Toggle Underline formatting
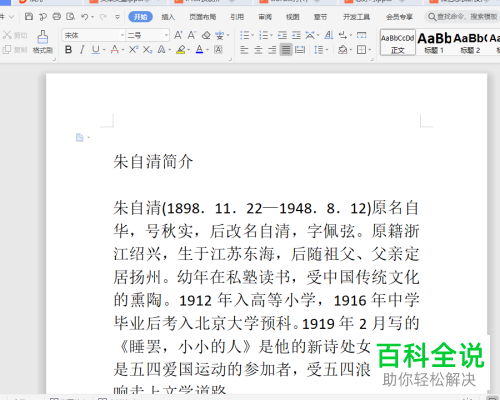The height and width of the screenshot is (400, 500). click(96, 50)
